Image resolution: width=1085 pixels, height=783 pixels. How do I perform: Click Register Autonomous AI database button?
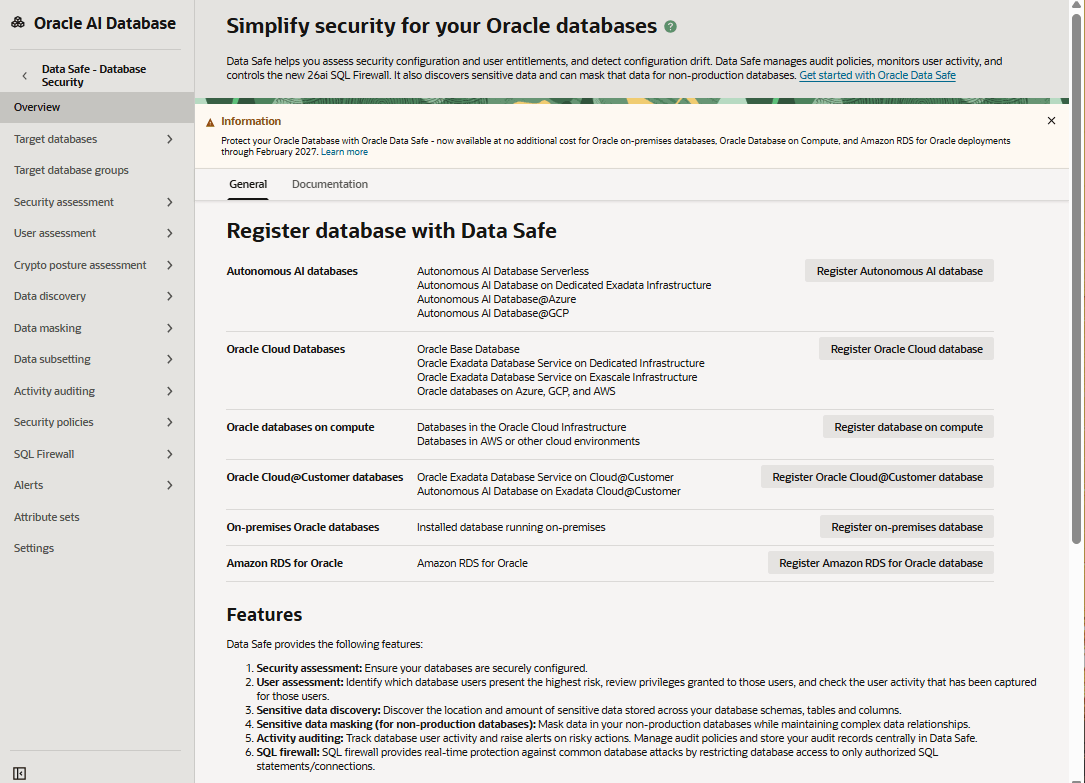coord(899,271)
